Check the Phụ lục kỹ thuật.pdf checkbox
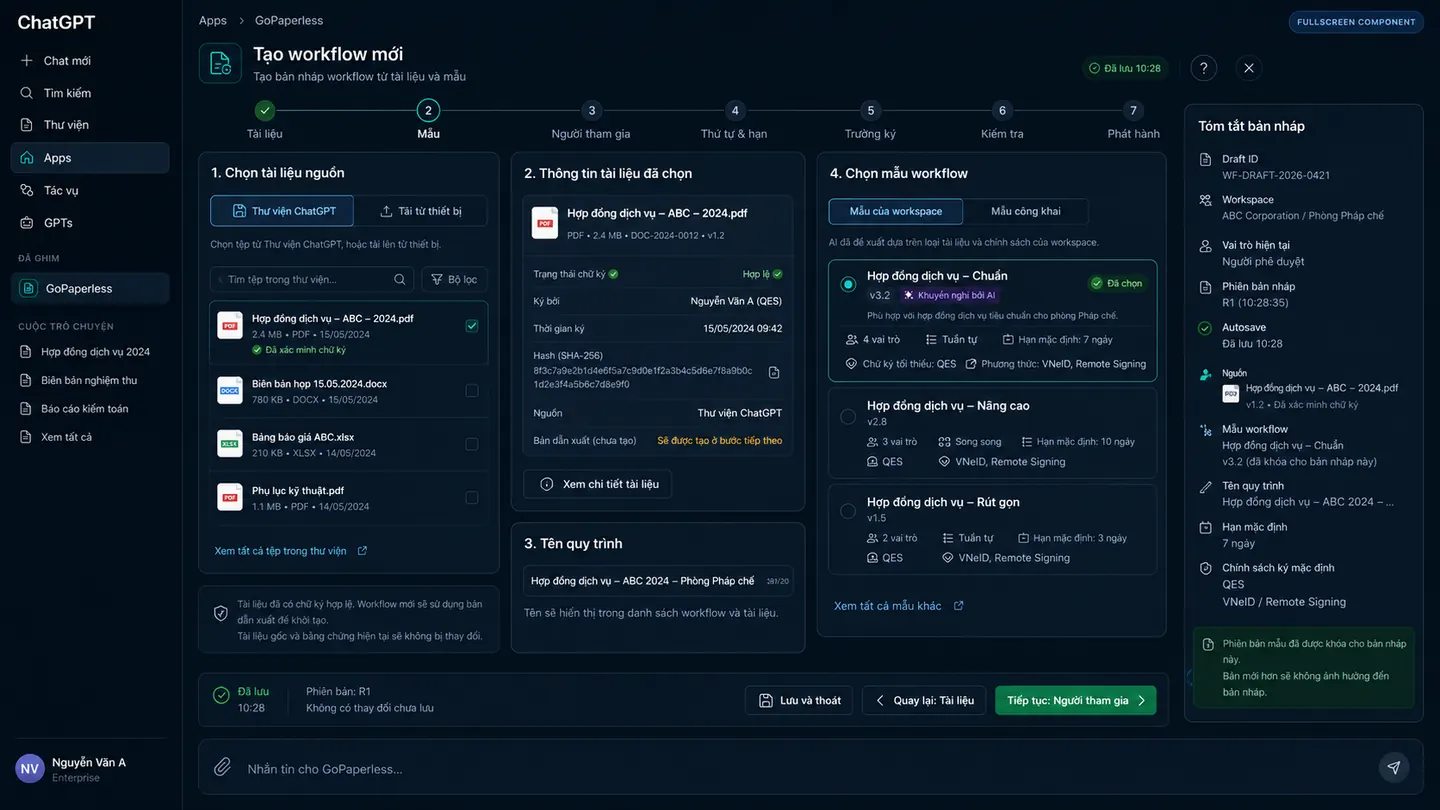Screen dimensions: 1440x810 (472, 497)
